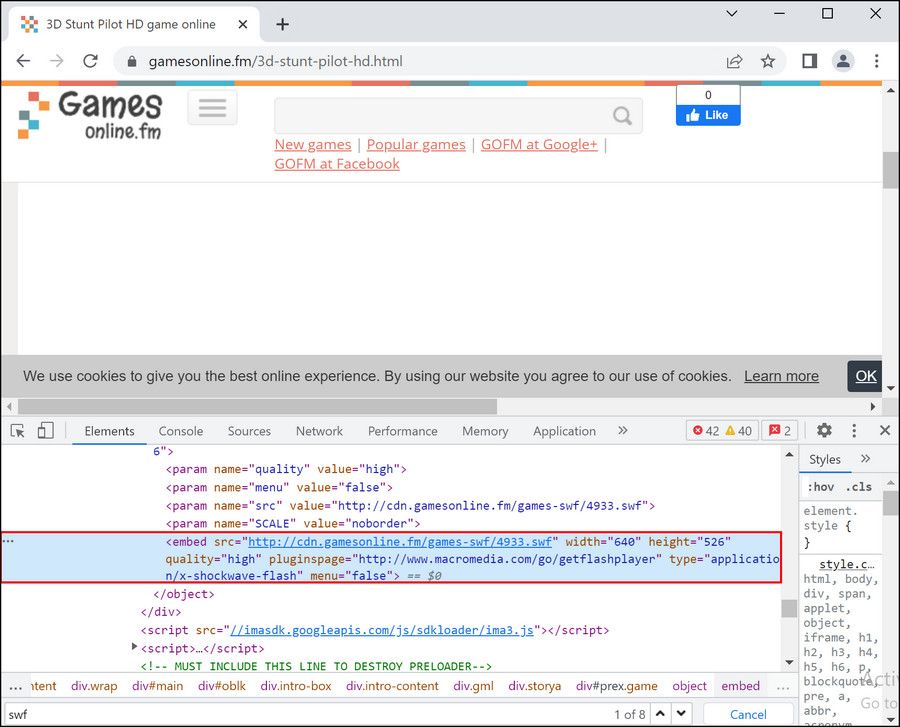This screenshot has width=900, height=727.
Task: Toggle the device toolbar emulation
Action: click(x=45, y=431)
